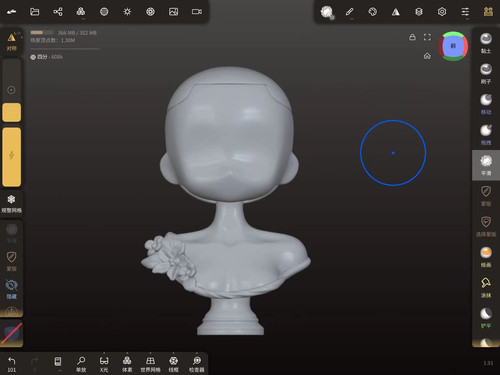The width and height of the screenshot is (500, 375).
Task: Select the 刷子 (Brush) tool
Action: (x=486, y=74)
